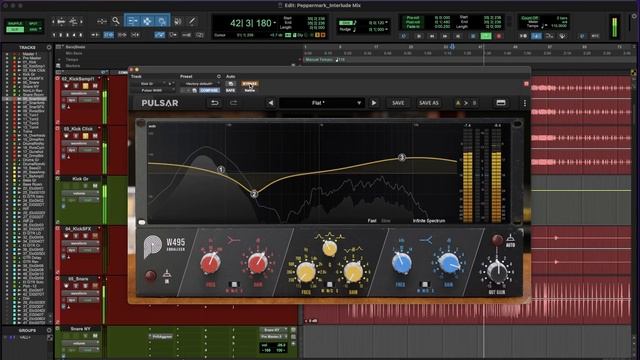
Task: Open the Nudge value dropdown
Action: click(x=386, y=29)
